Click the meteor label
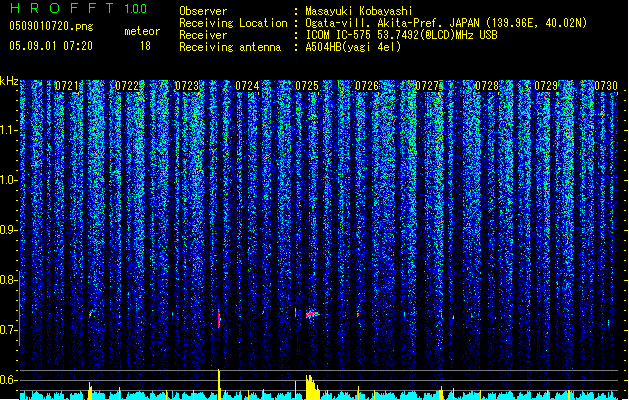The width and height of the screenshot is (629, 400). [x=142, y=31]
